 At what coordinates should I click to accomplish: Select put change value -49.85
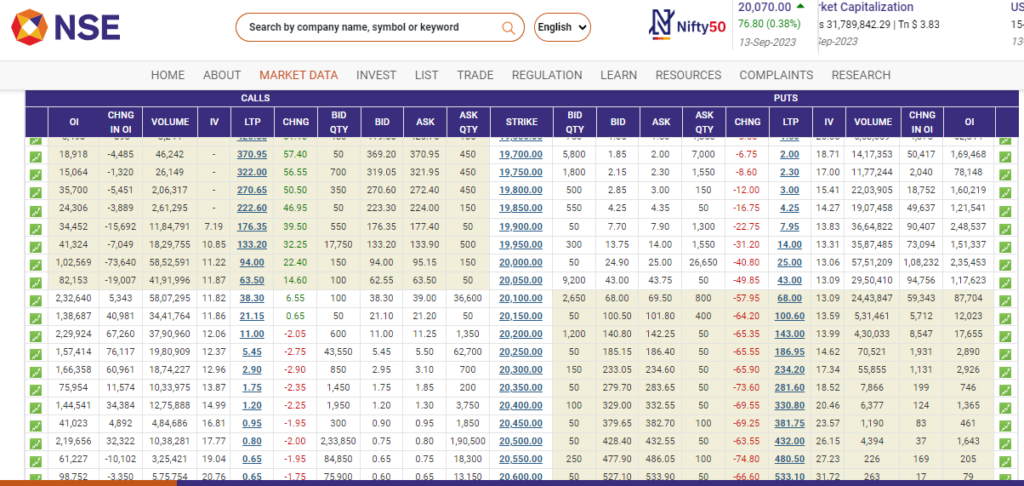[747, 280]
